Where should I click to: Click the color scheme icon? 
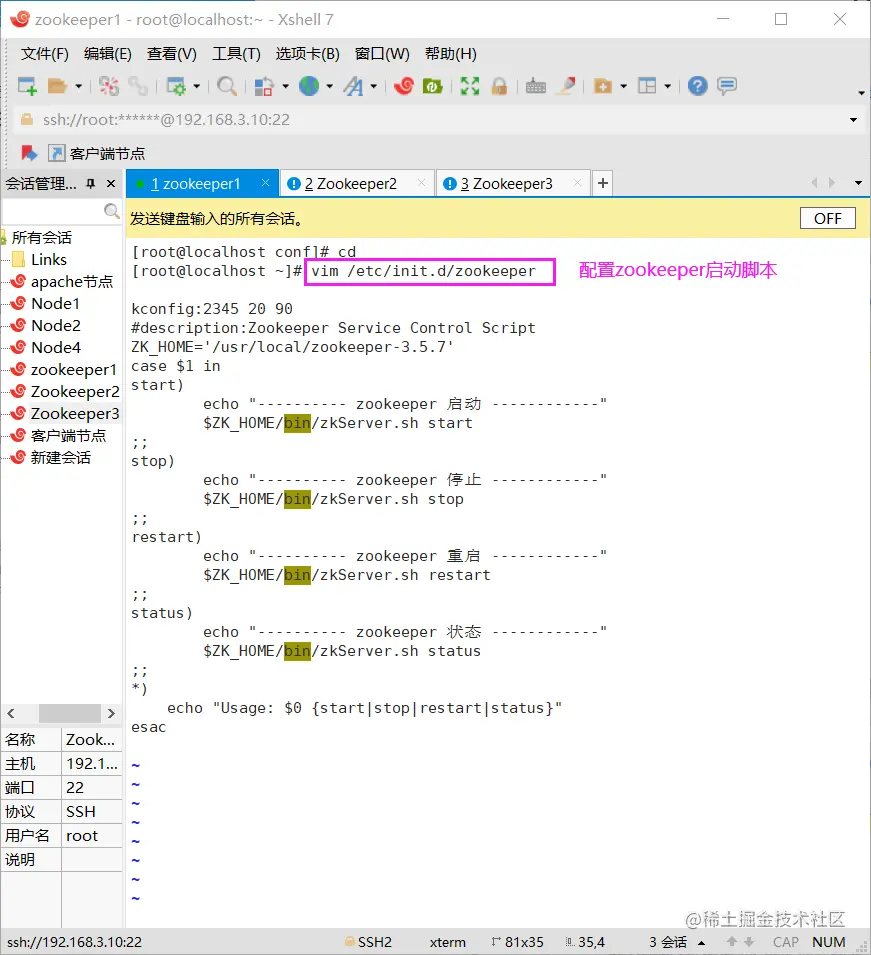[x=263, y=86]
